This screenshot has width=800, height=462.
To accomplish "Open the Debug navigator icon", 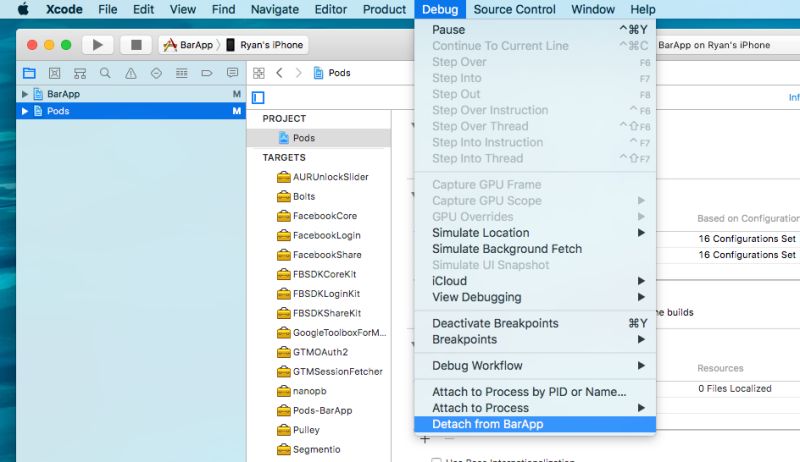I will pos(182,73).
